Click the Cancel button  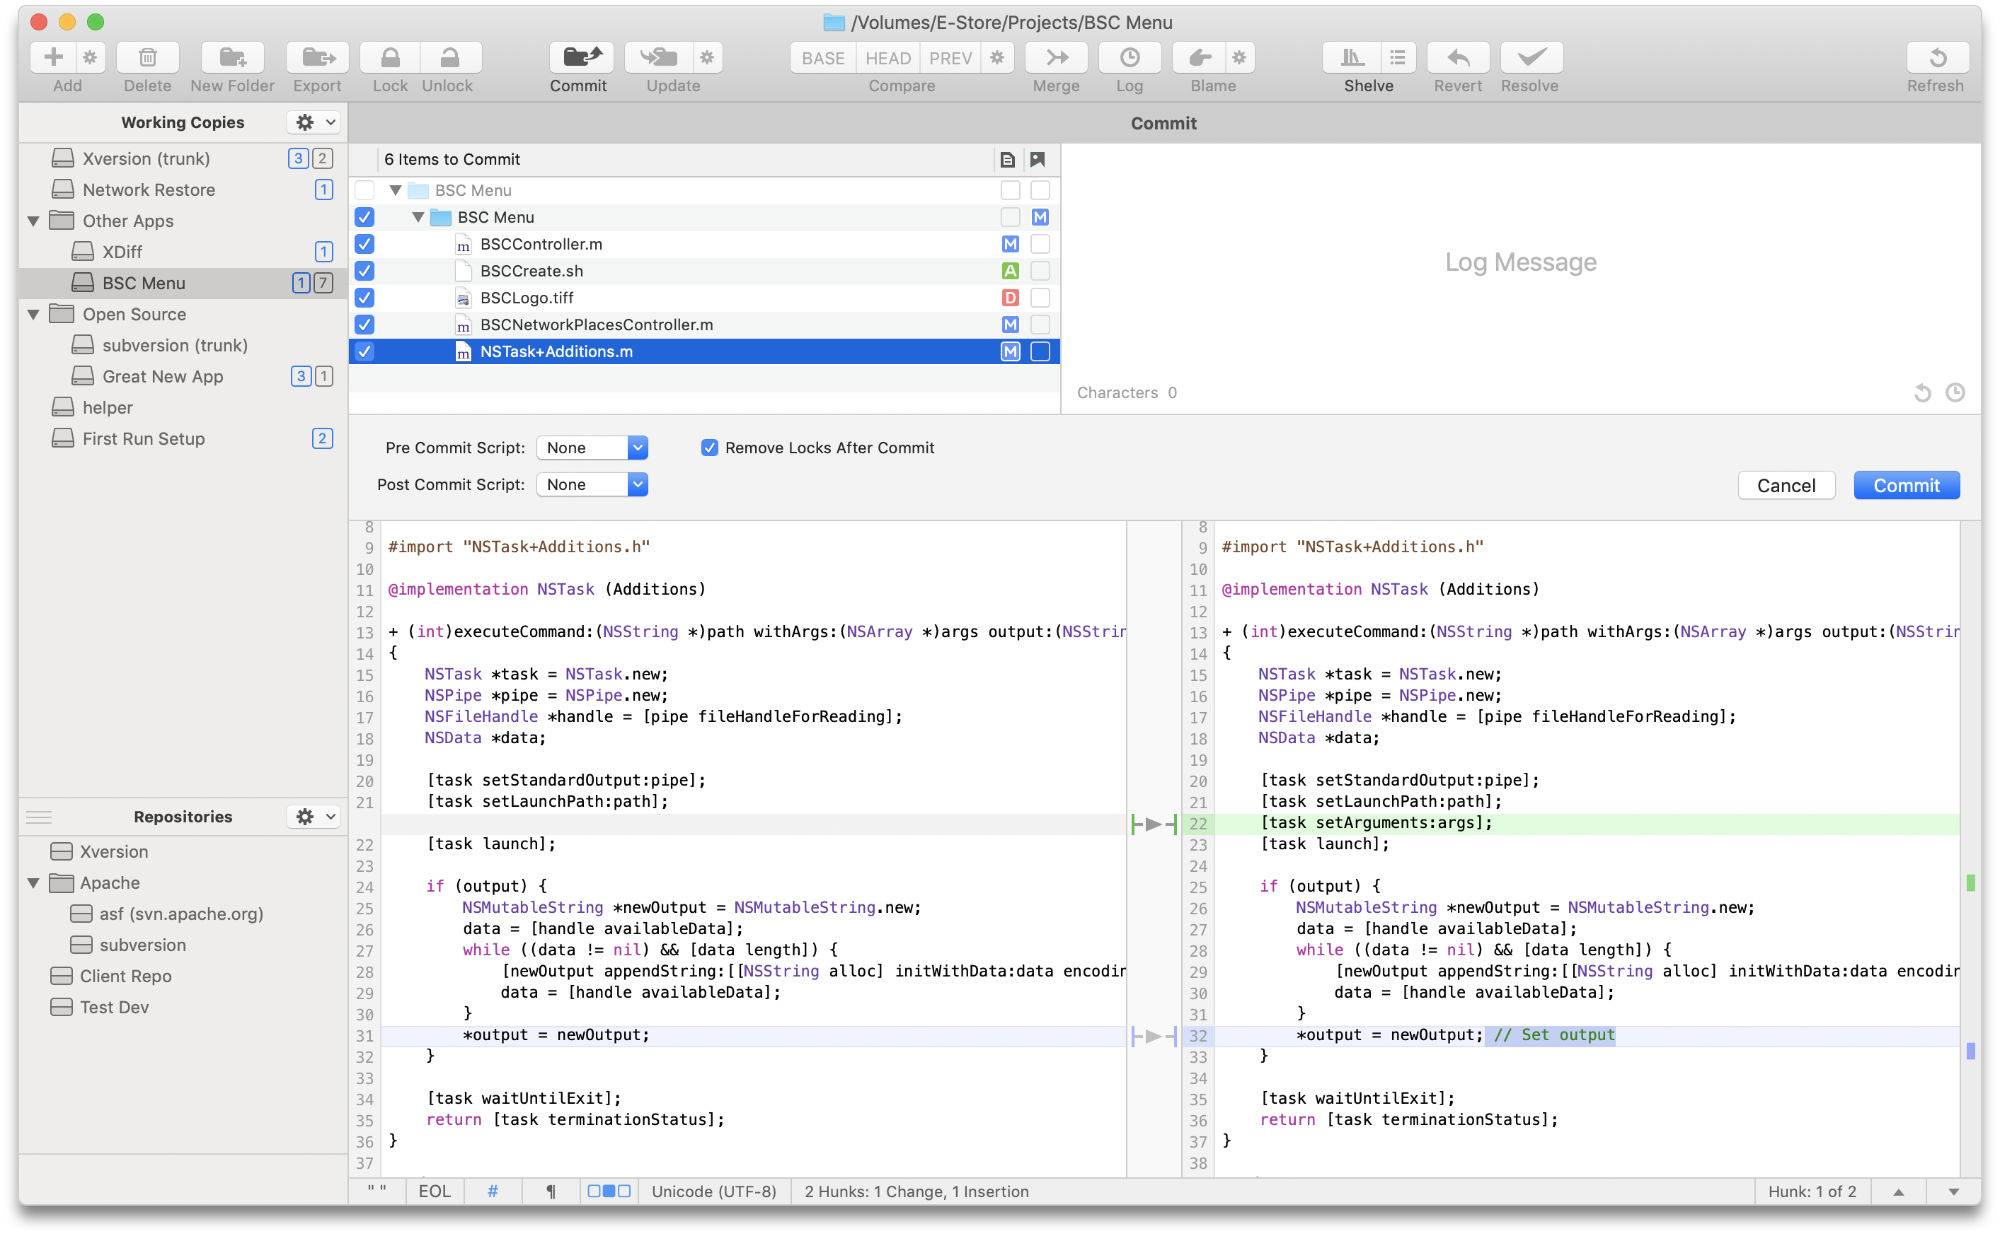(1786, 486)
